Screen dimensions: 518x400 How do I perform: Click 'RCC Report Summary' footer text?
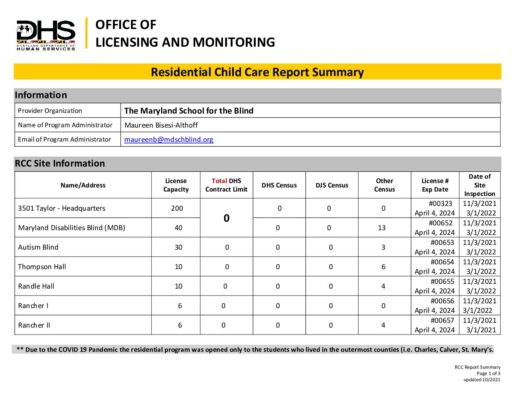(477, 367)
